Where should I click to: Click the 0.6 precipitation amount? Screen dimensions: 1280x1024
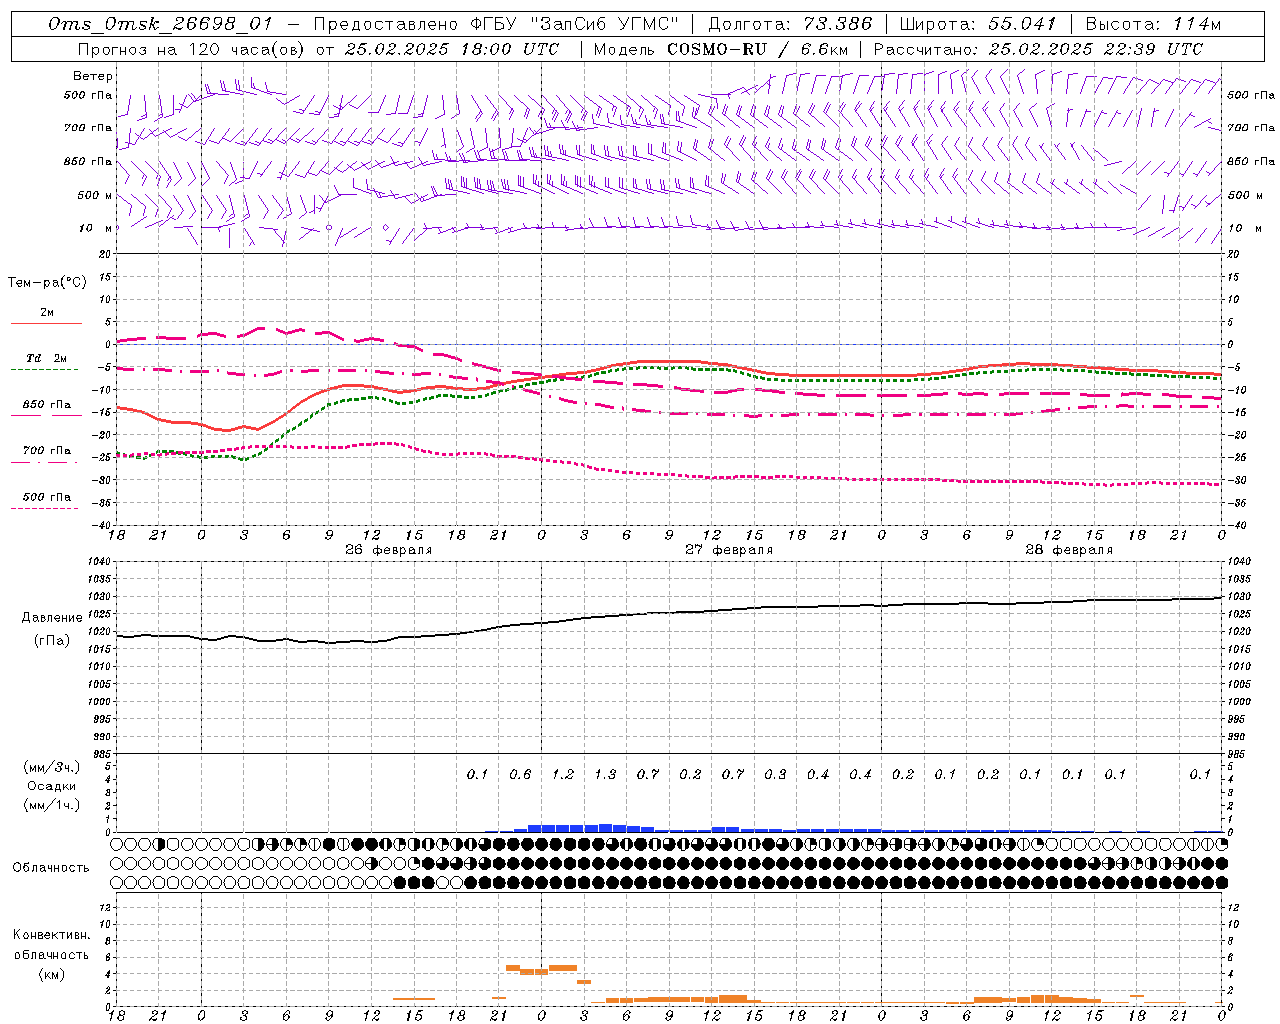[520, 774]
